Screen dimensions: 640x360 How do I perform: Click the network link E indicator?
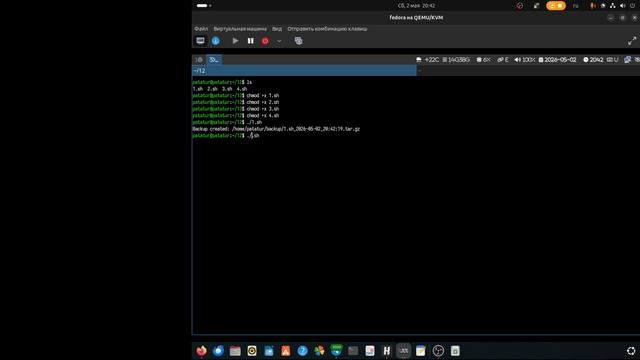[503, 60]
